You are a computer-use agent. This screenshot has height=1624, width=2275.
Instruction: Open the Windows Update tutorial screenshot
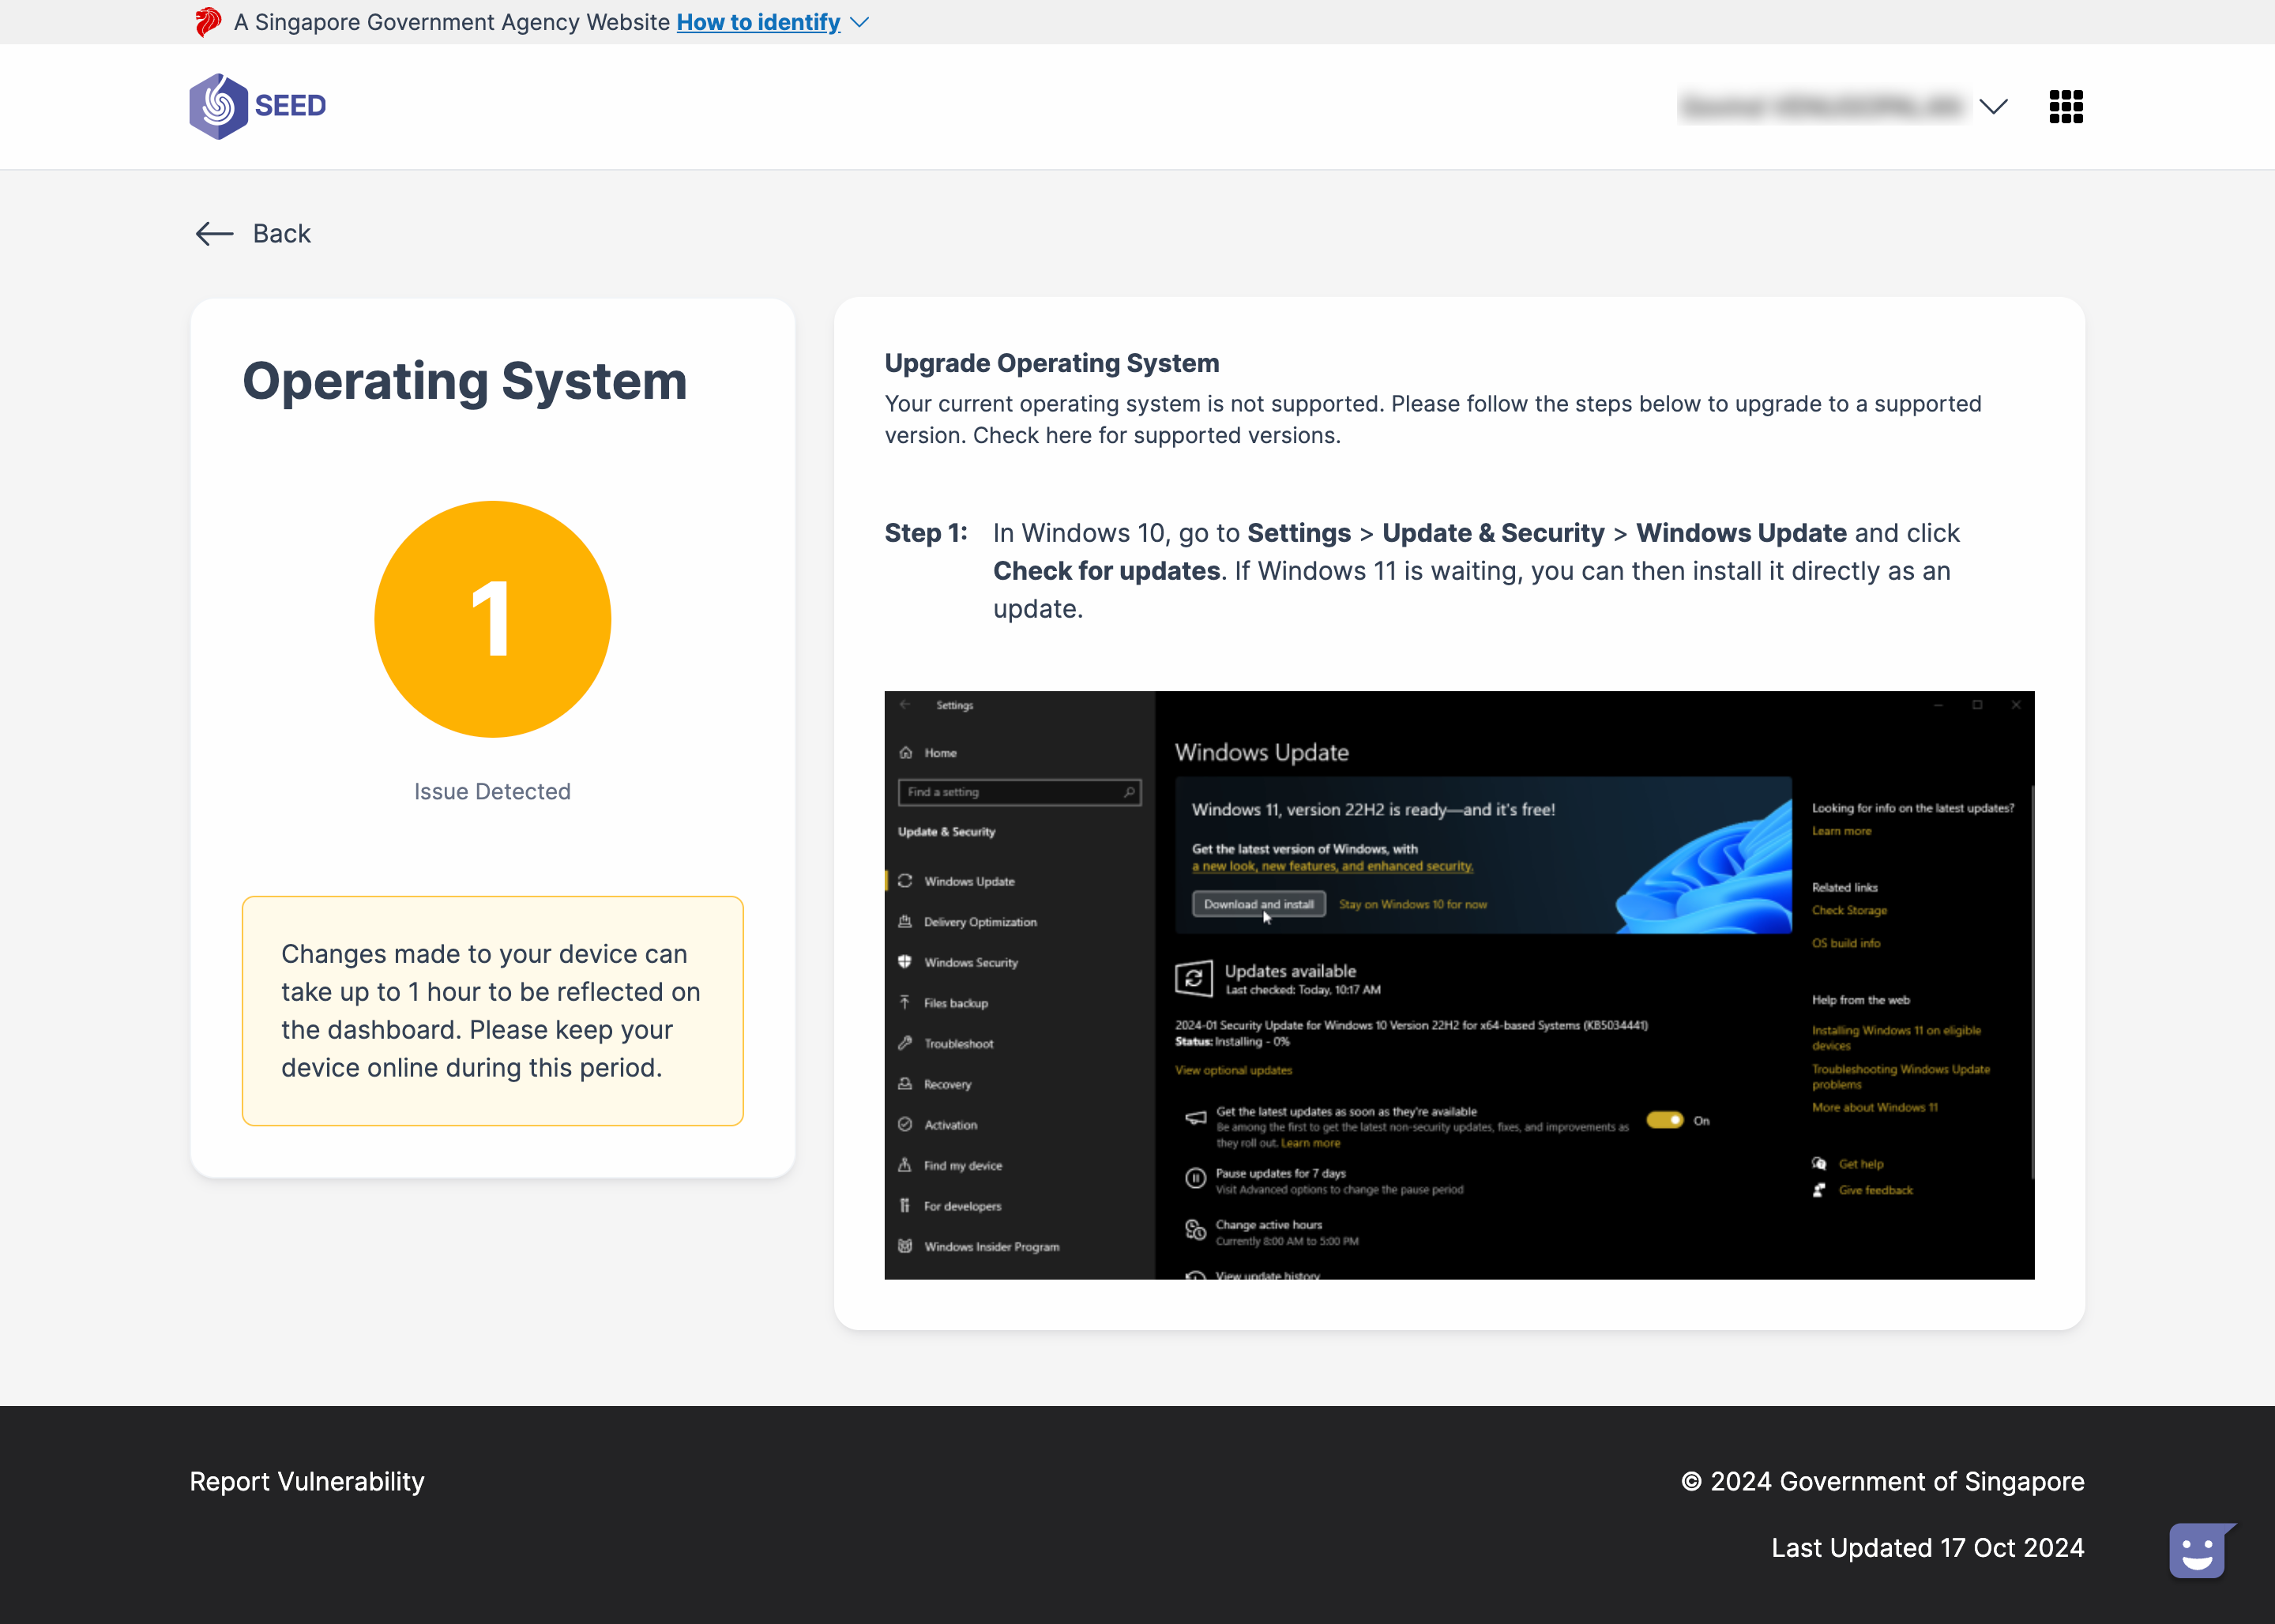click(x=1459, y=985)
